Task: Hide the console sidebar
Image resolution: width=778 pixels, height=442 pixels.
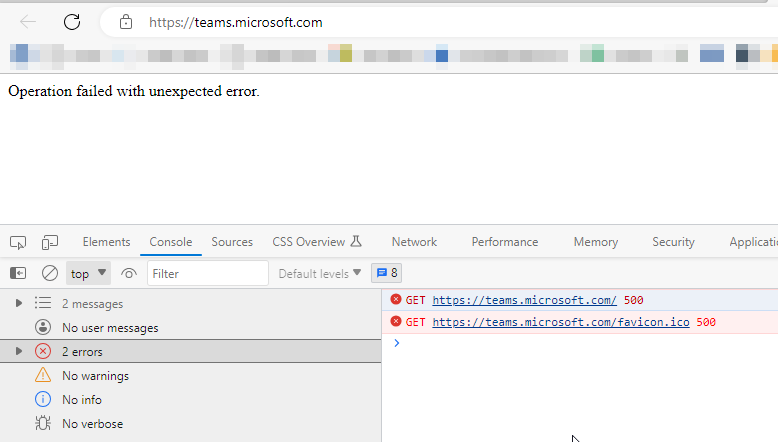Action: 18,273
